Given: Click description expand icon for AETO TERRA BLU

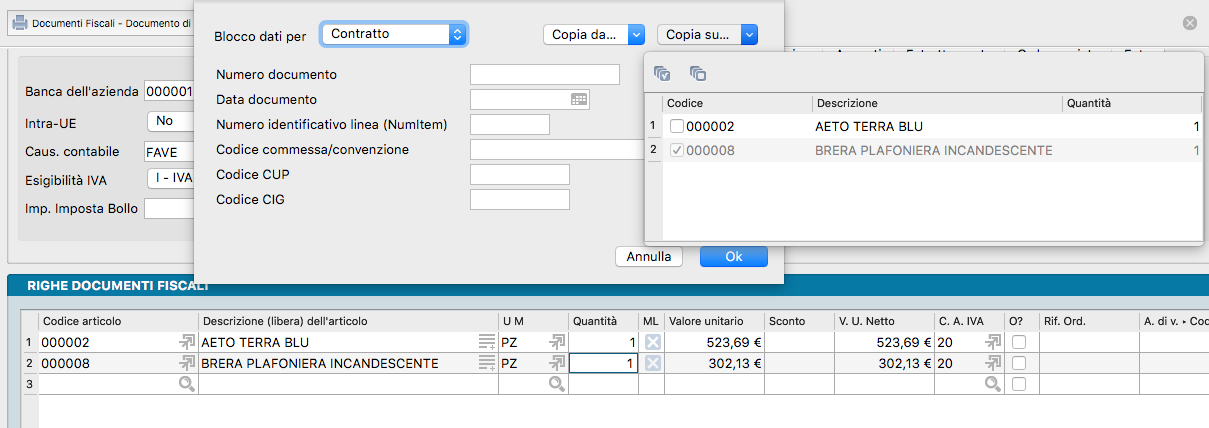Looking at the screenshot, I should tap(487, 342).
